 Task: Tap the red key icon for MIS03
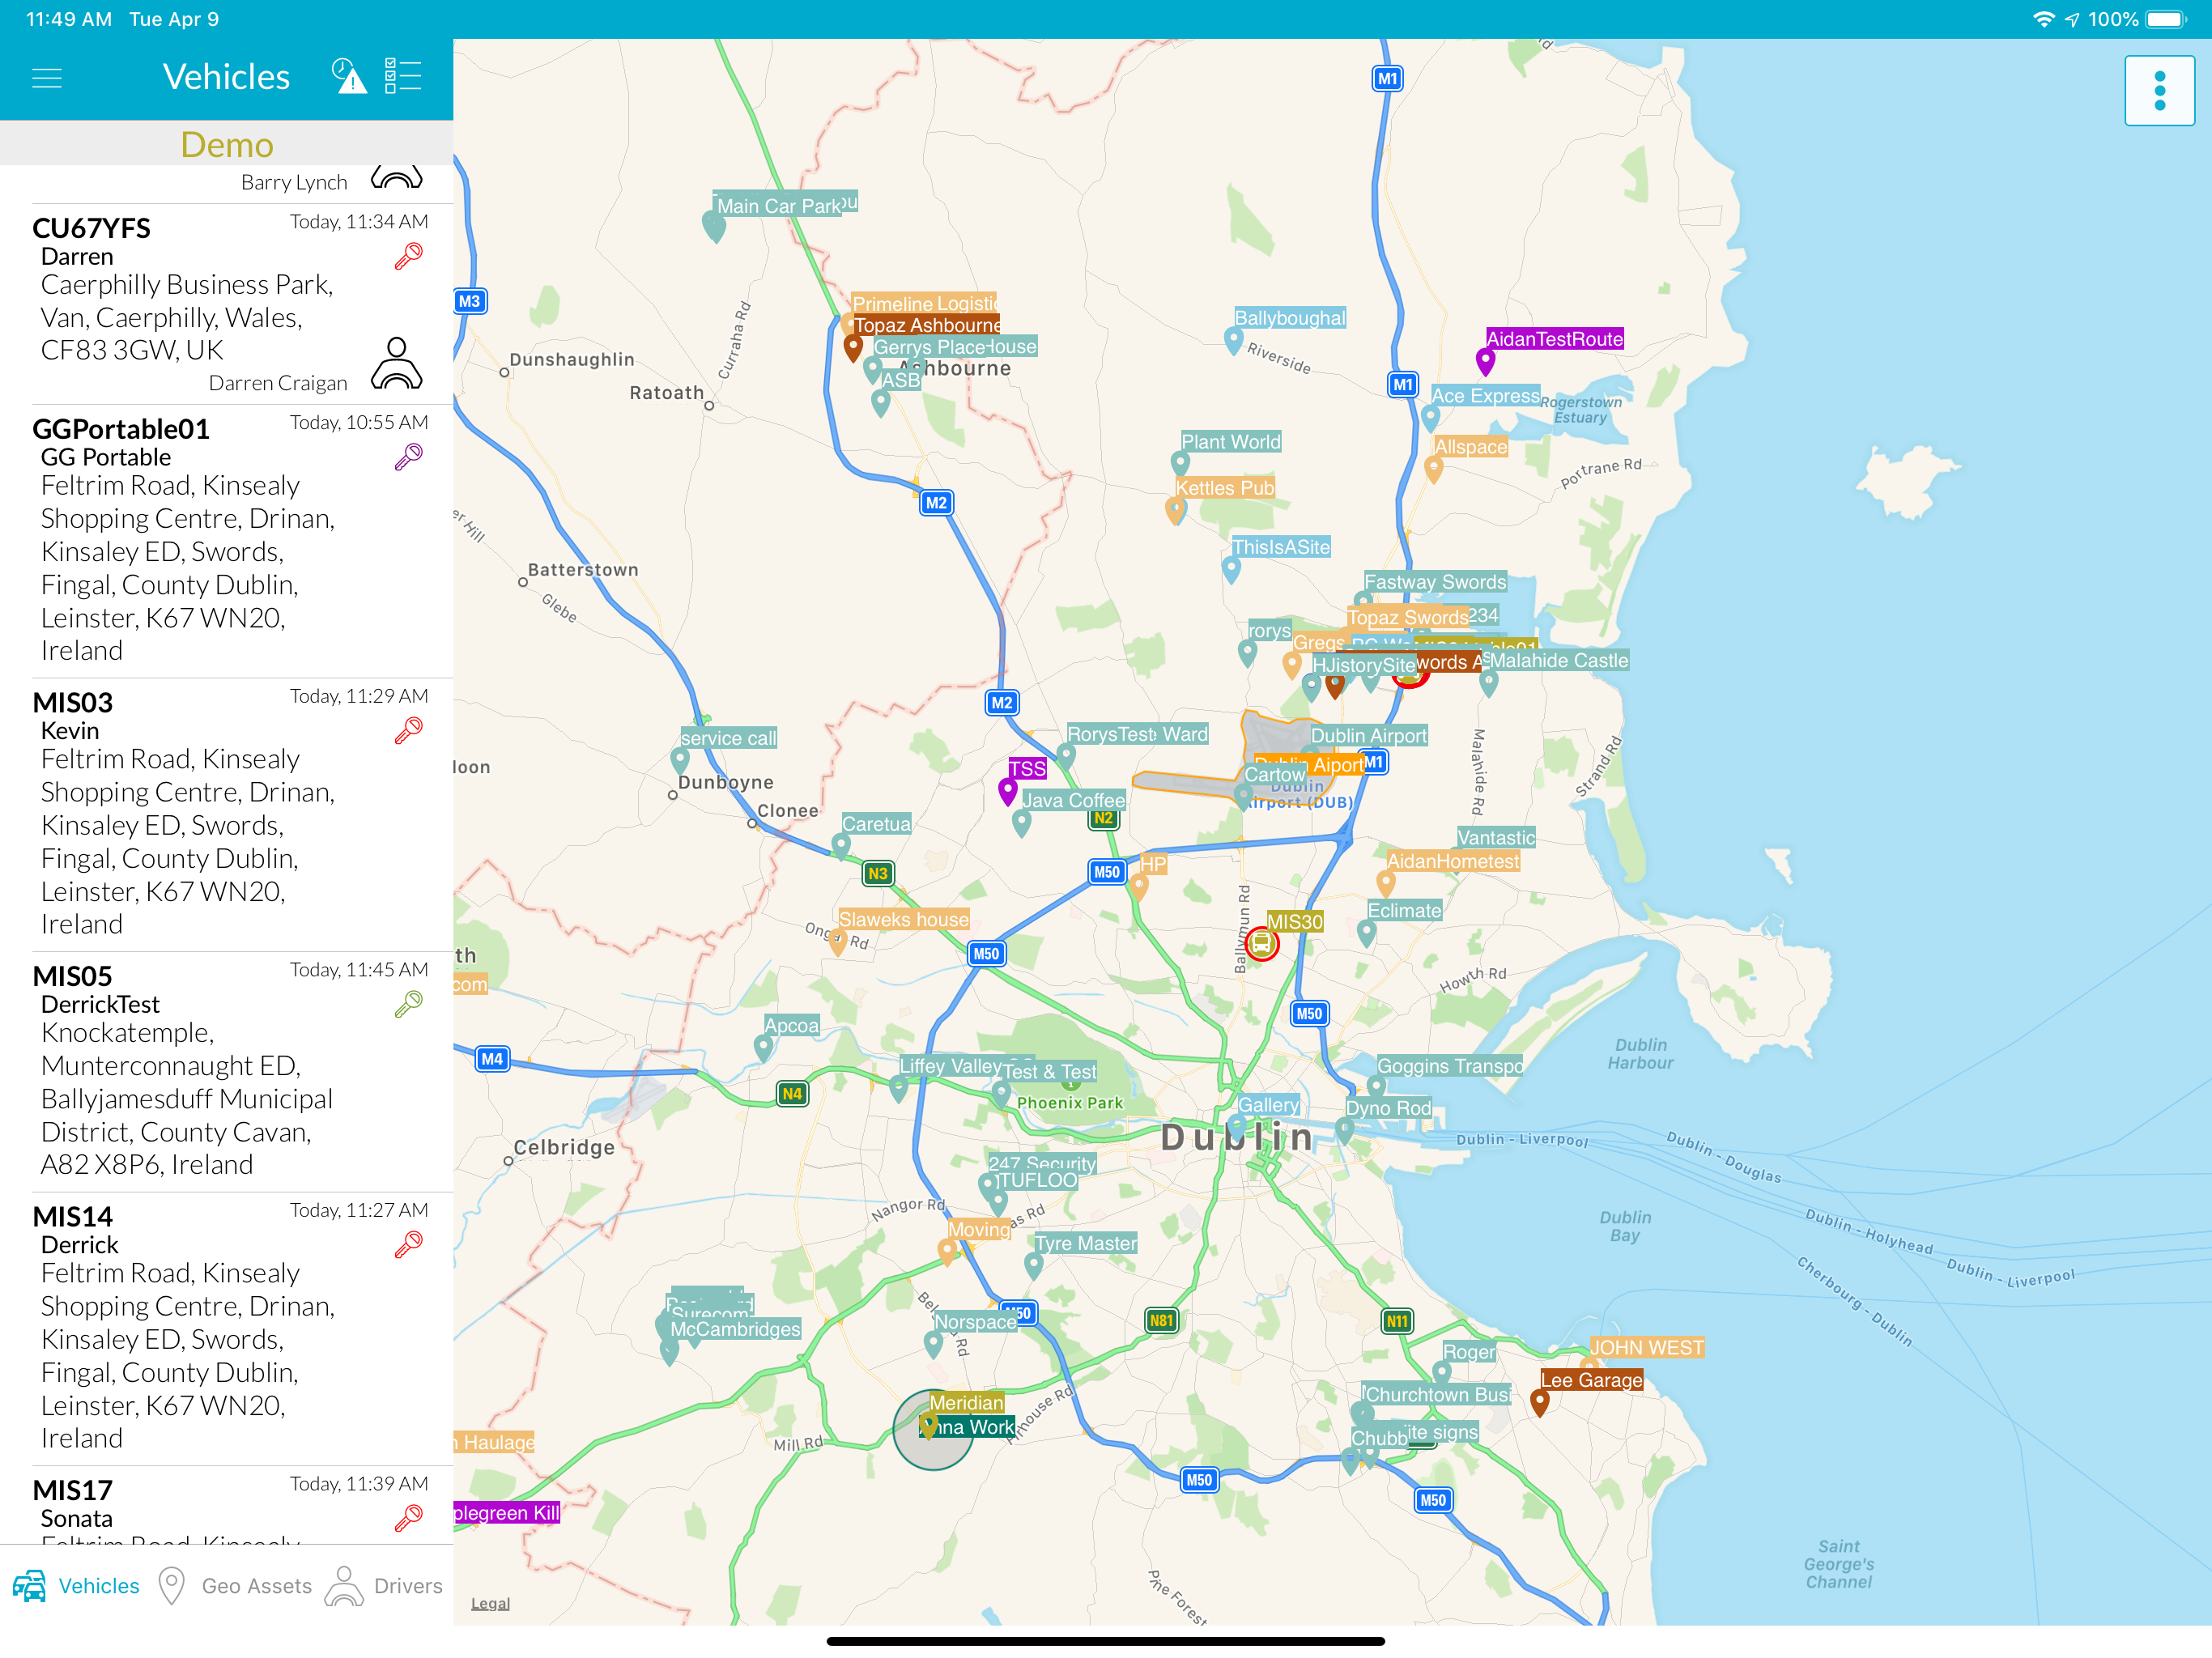coord(408,730)
